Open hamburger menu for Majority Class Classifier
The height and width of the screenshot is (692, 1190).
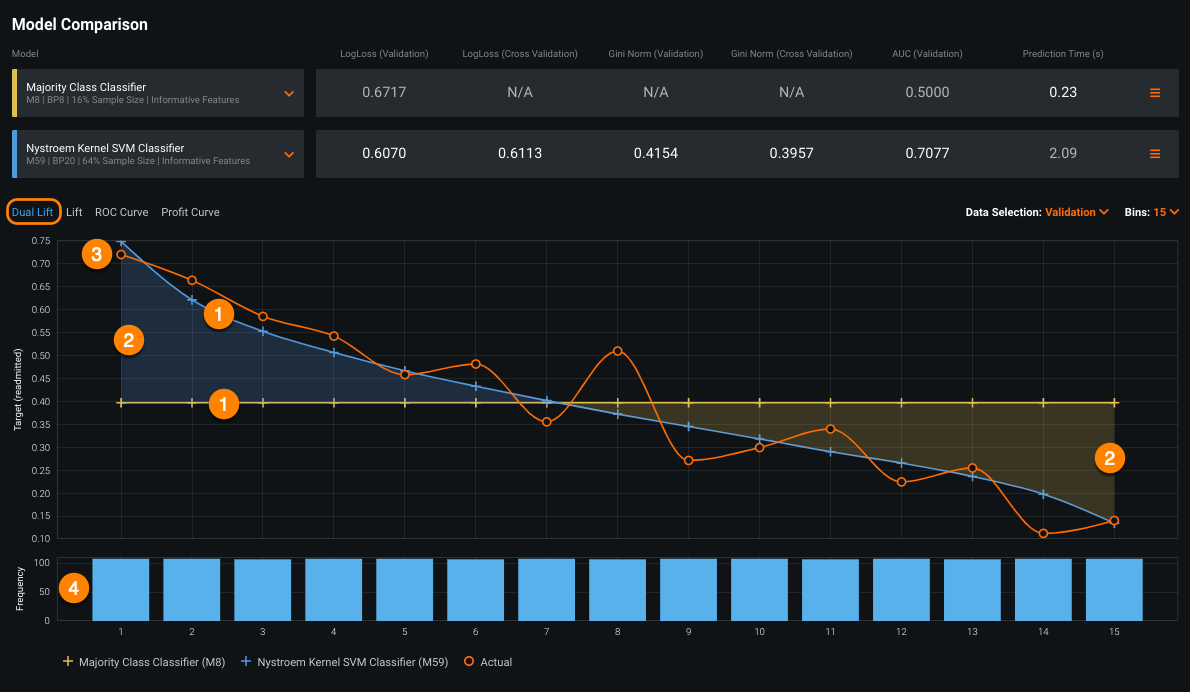(1155, 93)
